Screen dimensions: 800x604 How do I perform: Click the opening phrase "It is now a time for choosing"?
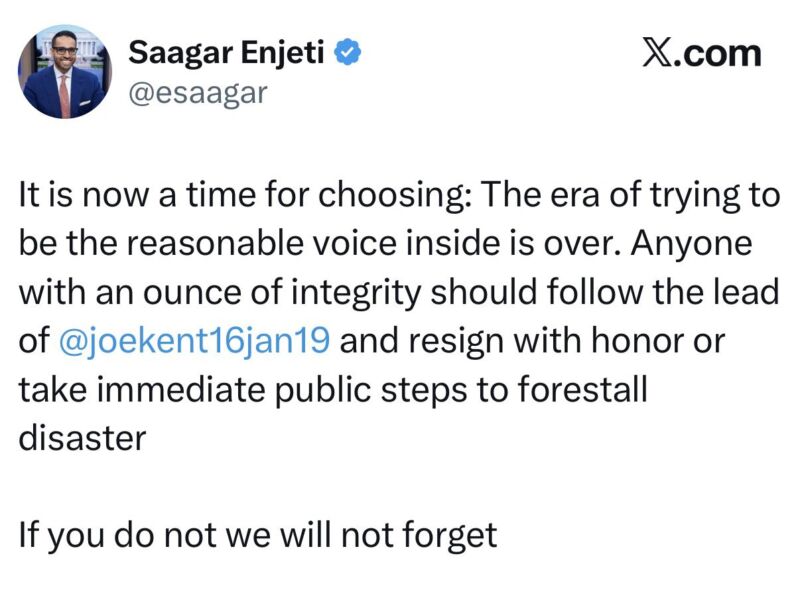239,196
